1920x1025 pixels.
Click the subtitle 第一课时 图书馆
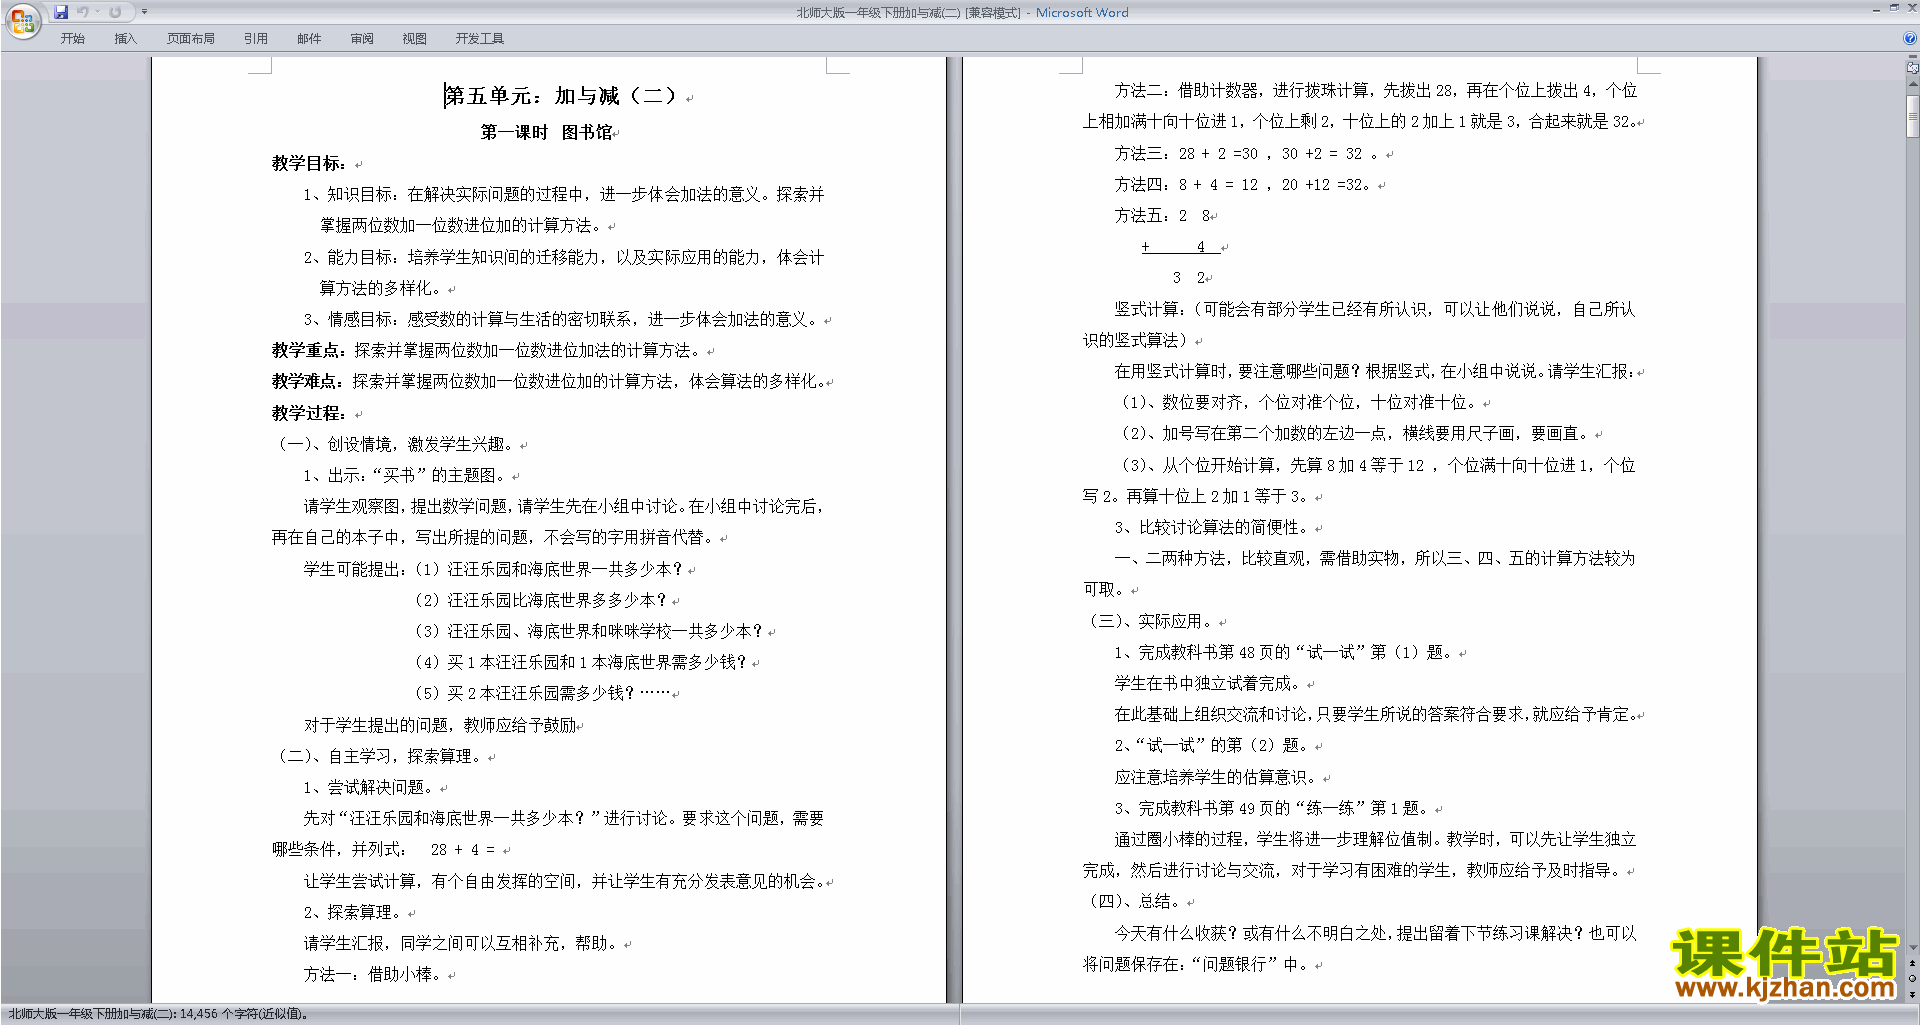click(x=546, y=132)
